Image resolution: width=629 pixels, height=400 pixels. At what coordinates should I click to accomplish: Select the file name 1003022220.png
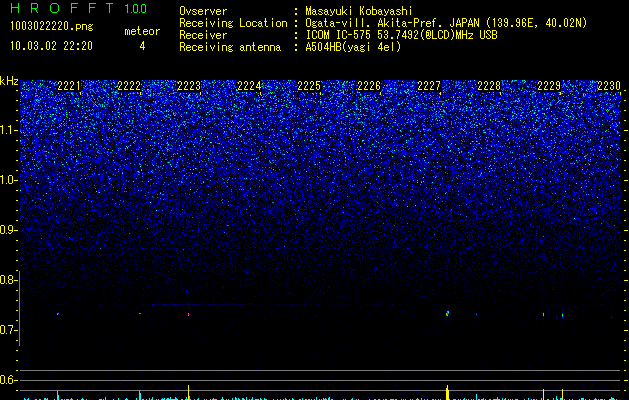(x=51, y=26)
